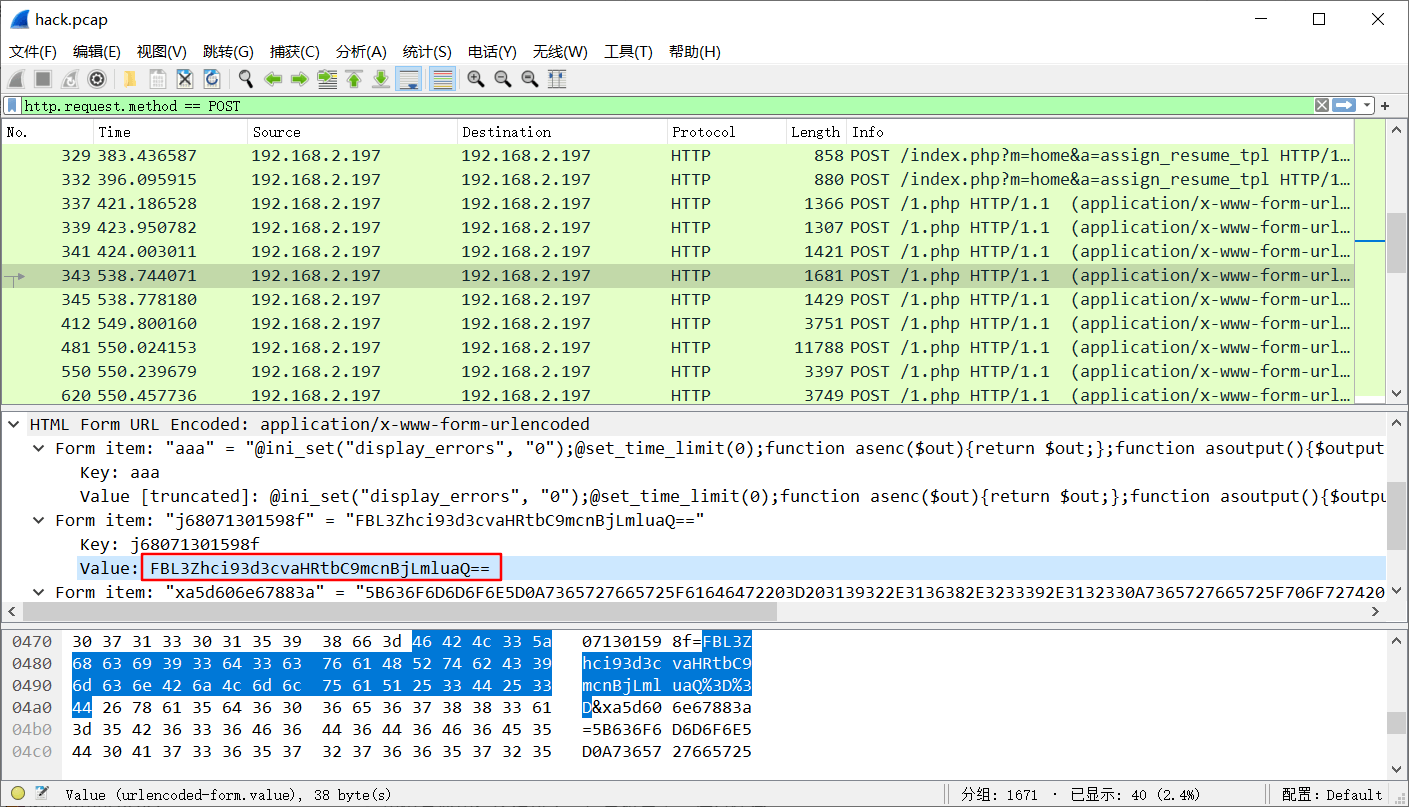Open the 编辑(E) menu

[x=97, y=52]
